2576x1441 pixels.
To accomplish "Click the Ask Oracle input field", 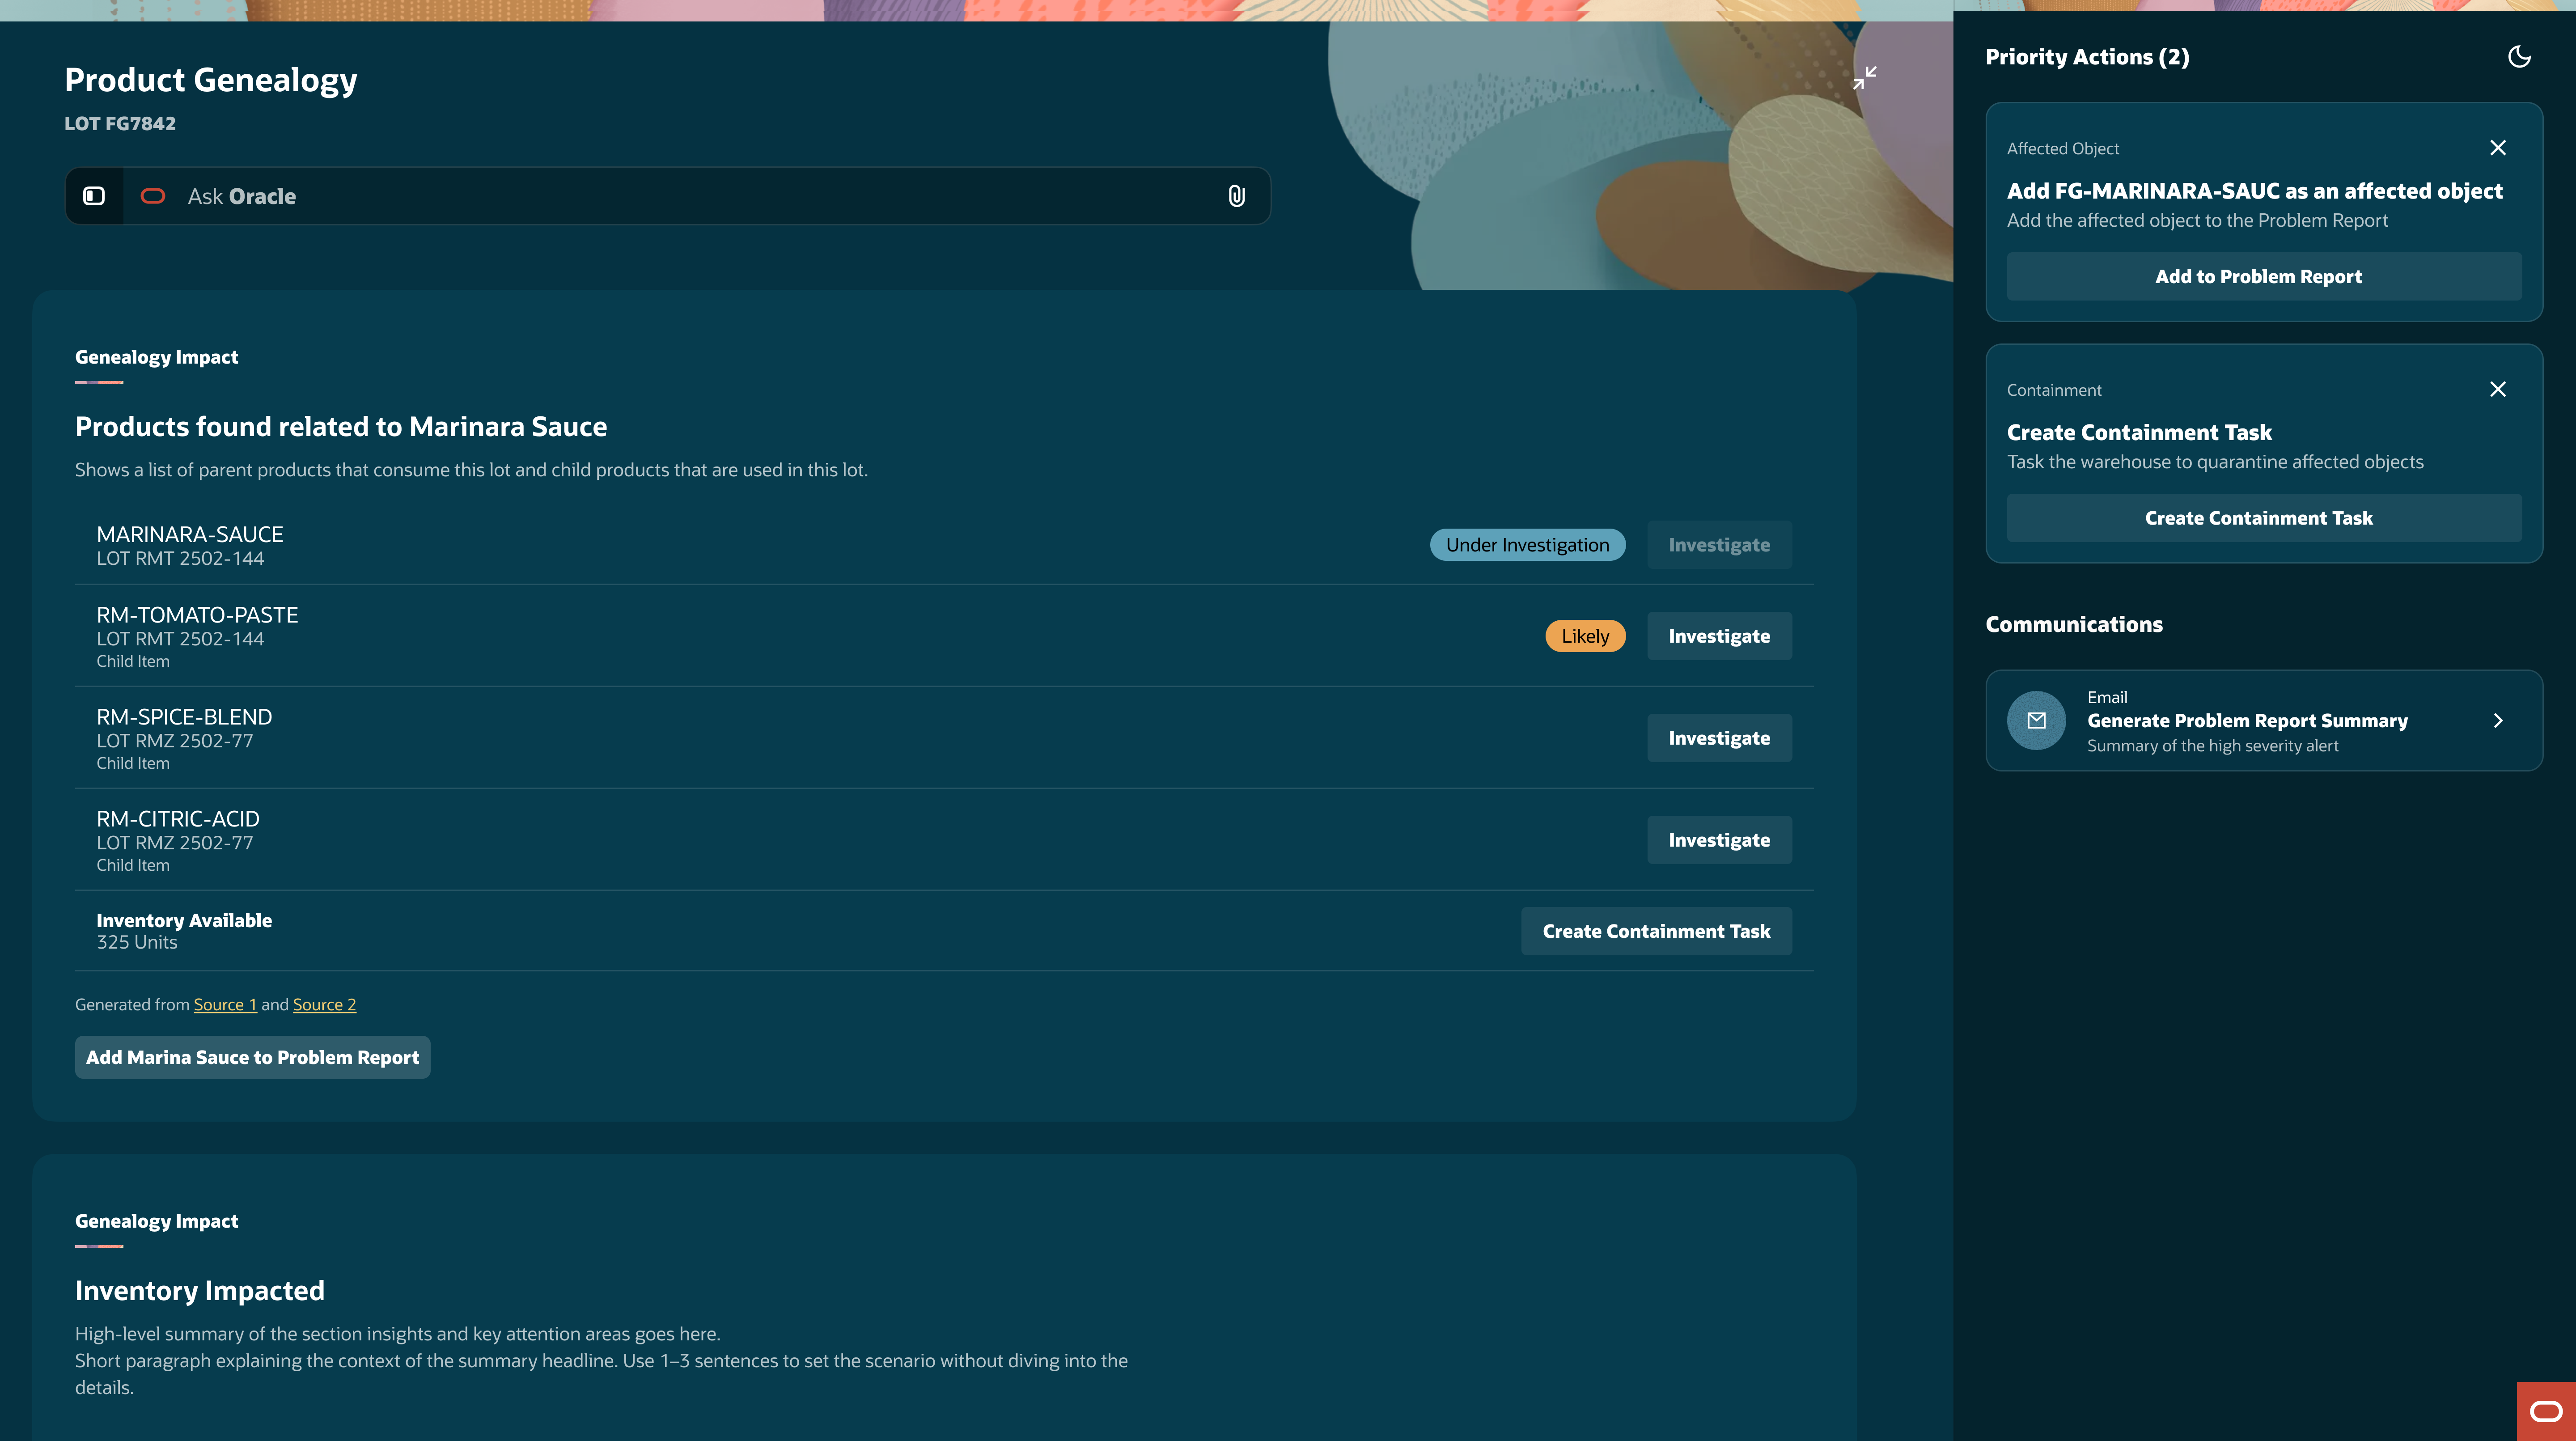I will pyautogui.click(x=668, y=196).
